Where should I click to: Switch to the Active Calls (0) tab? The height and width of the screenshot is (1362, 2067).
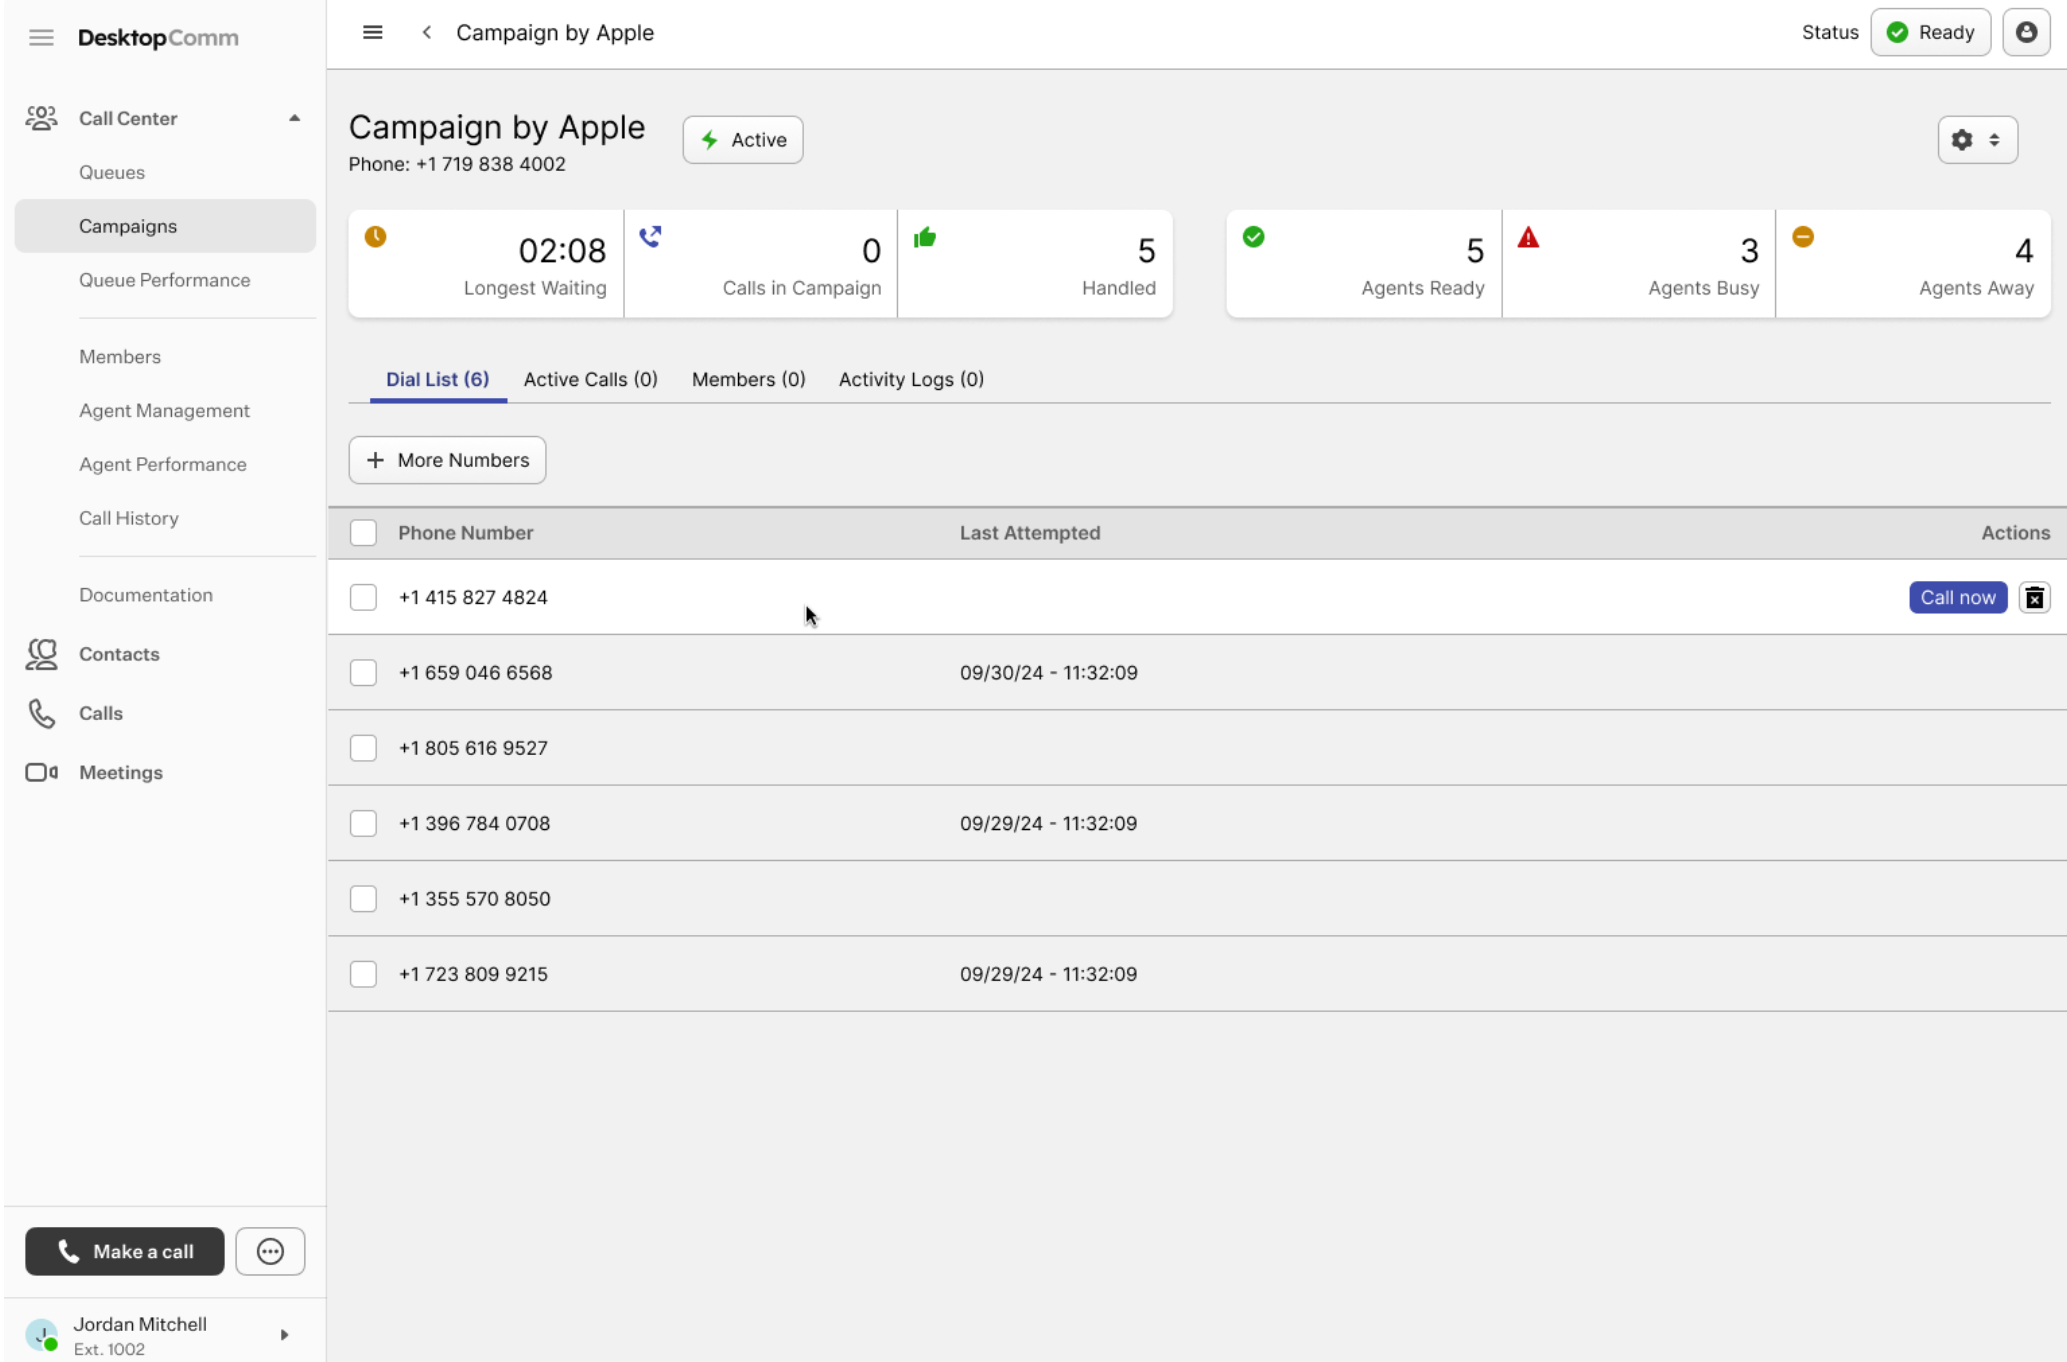tap(590, 379)
